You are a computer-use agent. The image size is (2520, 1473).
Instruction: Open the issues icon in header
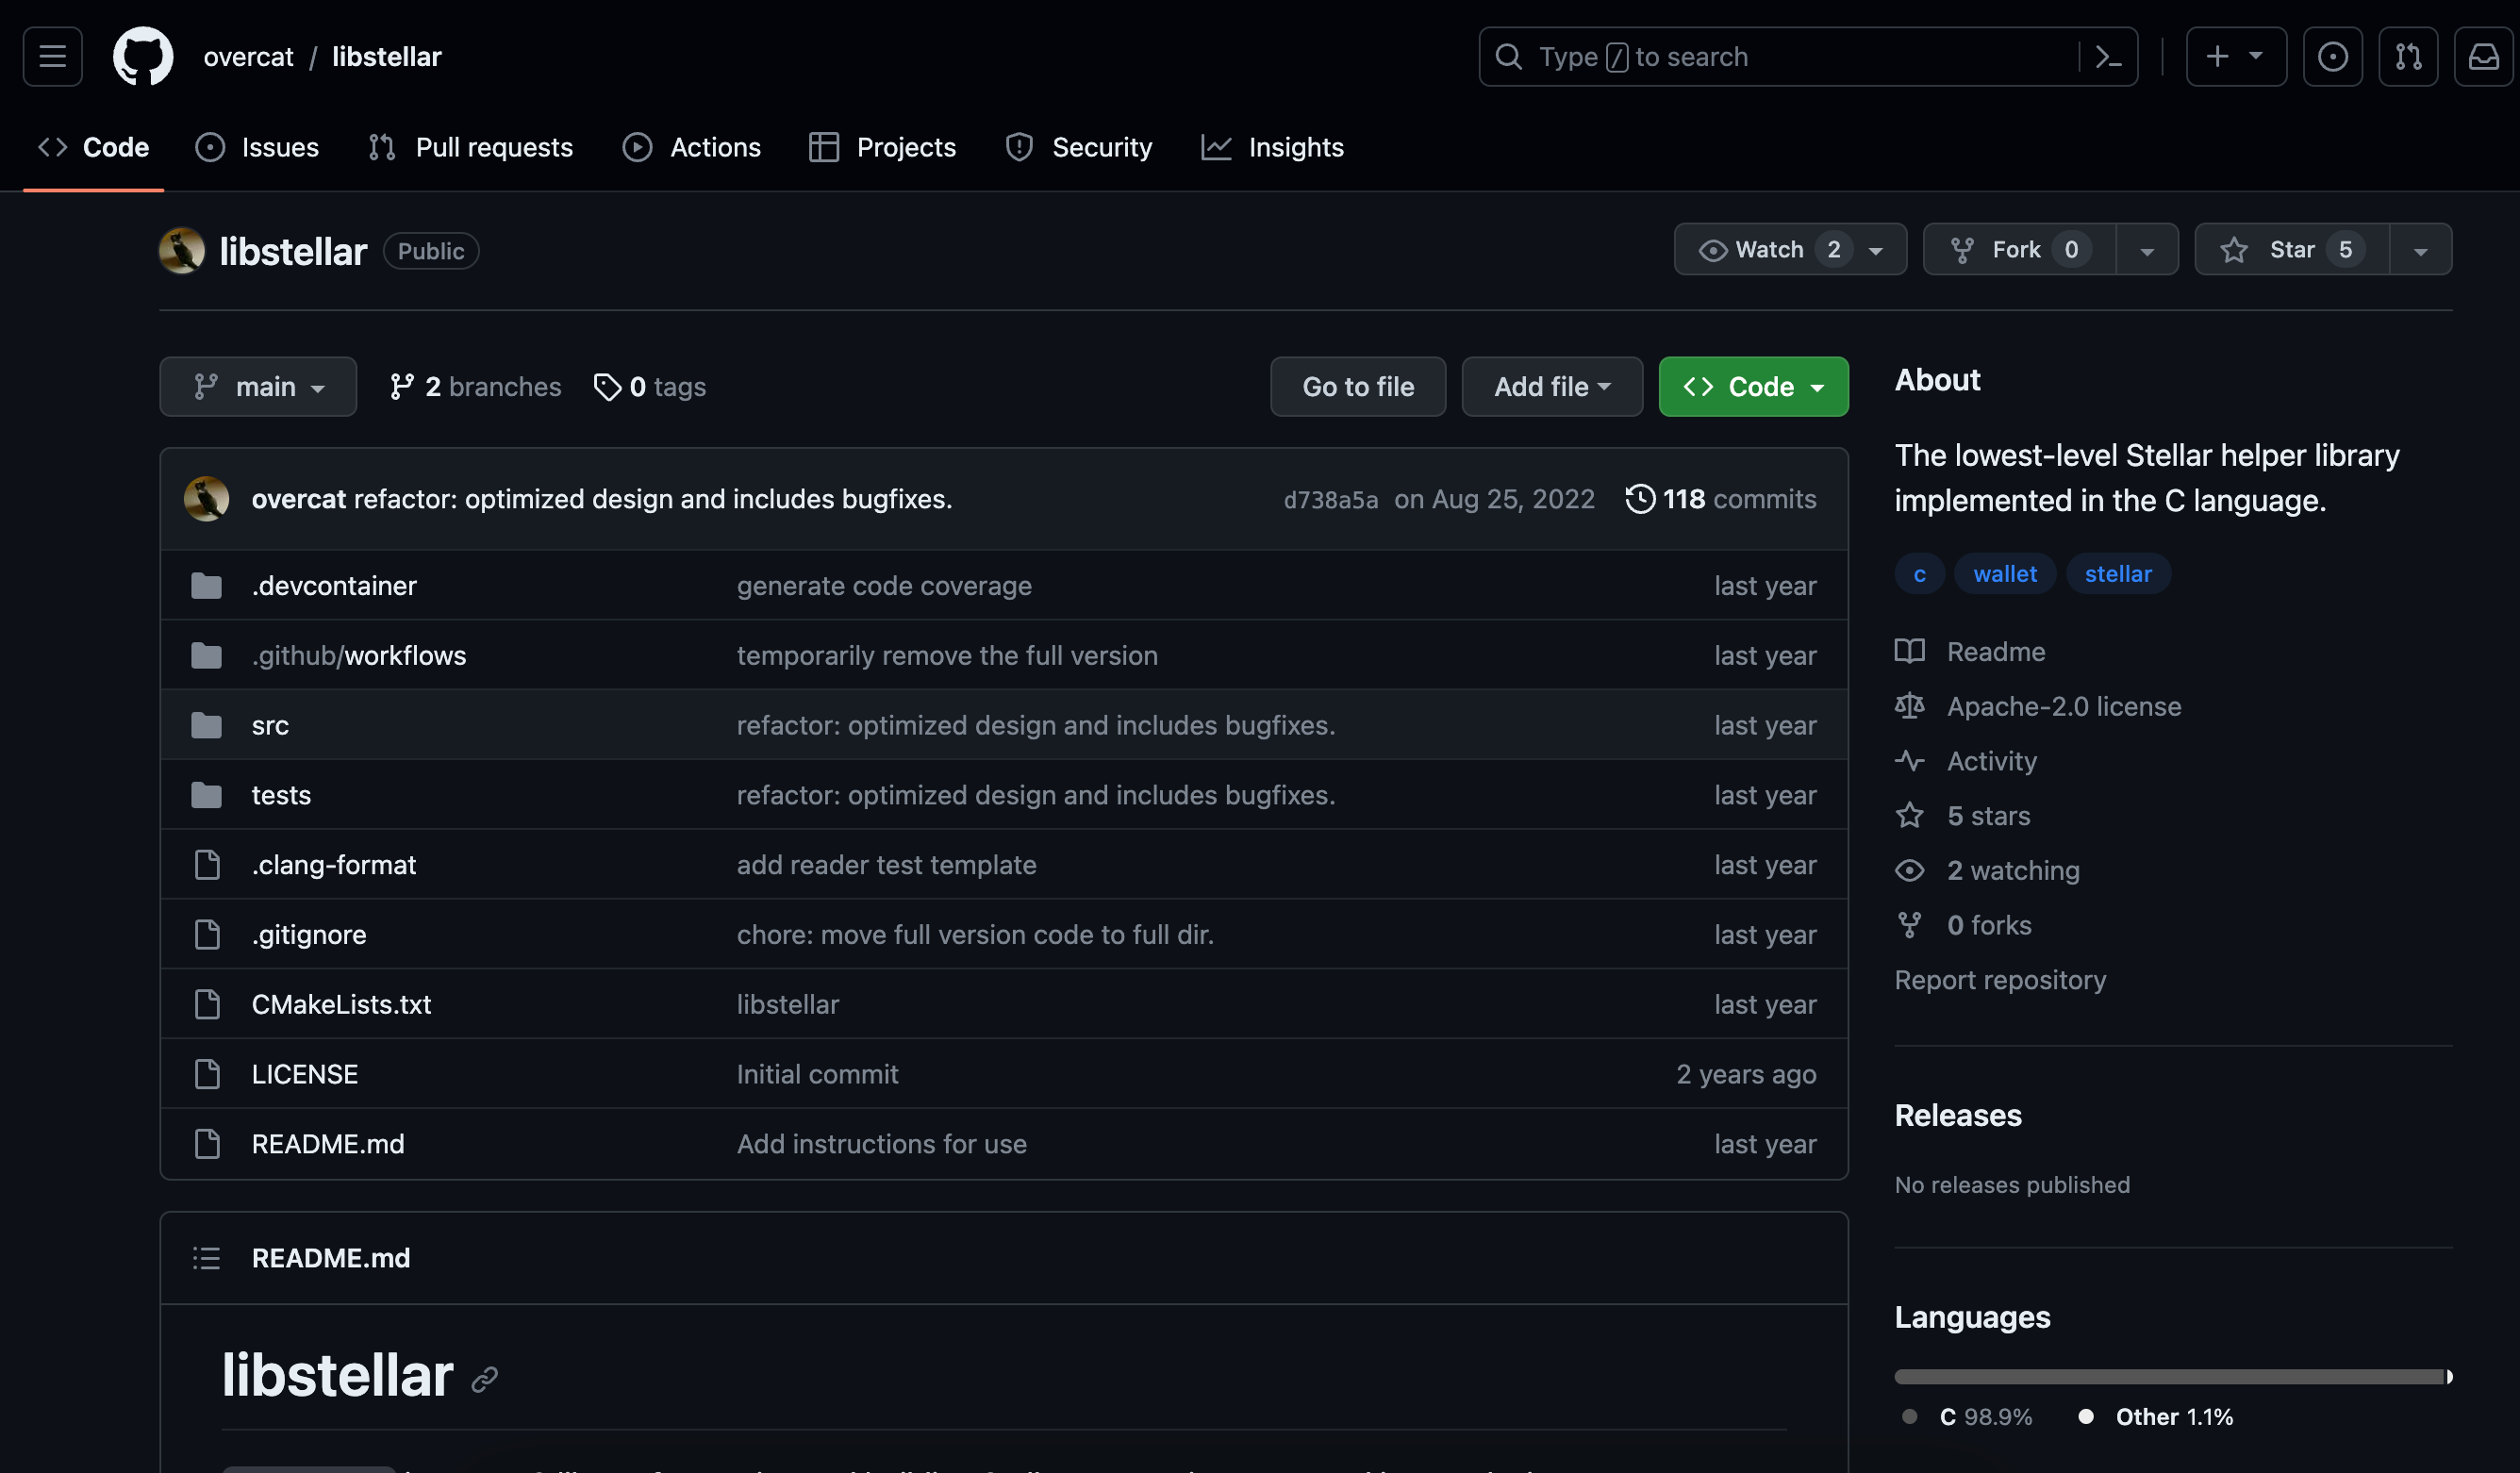pos(2332,57)
